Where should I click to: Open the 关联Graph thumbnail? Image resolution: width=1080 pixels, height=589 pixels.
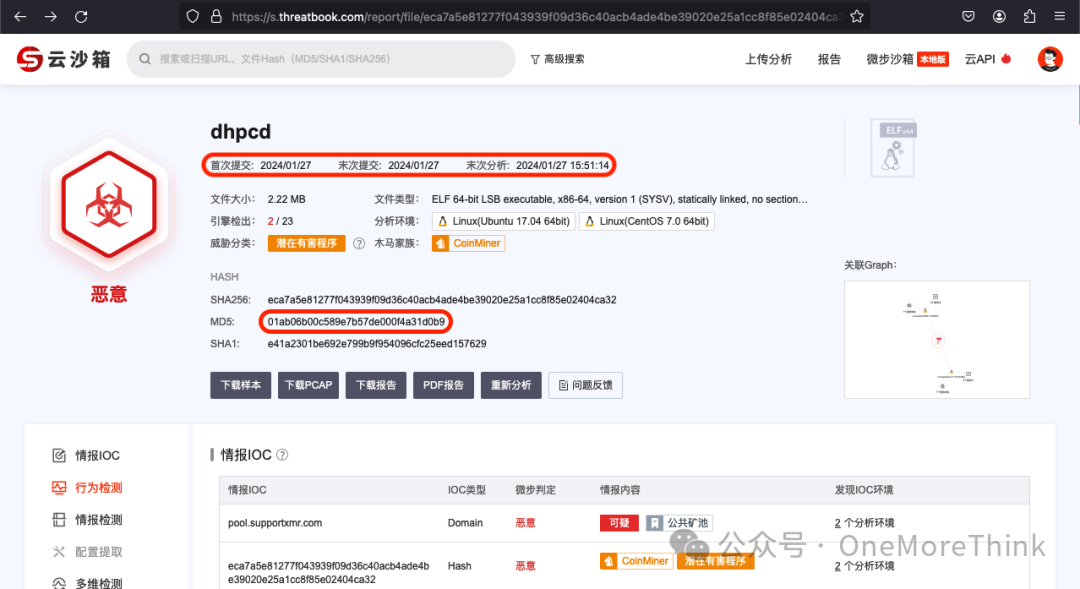coord(937,339)
